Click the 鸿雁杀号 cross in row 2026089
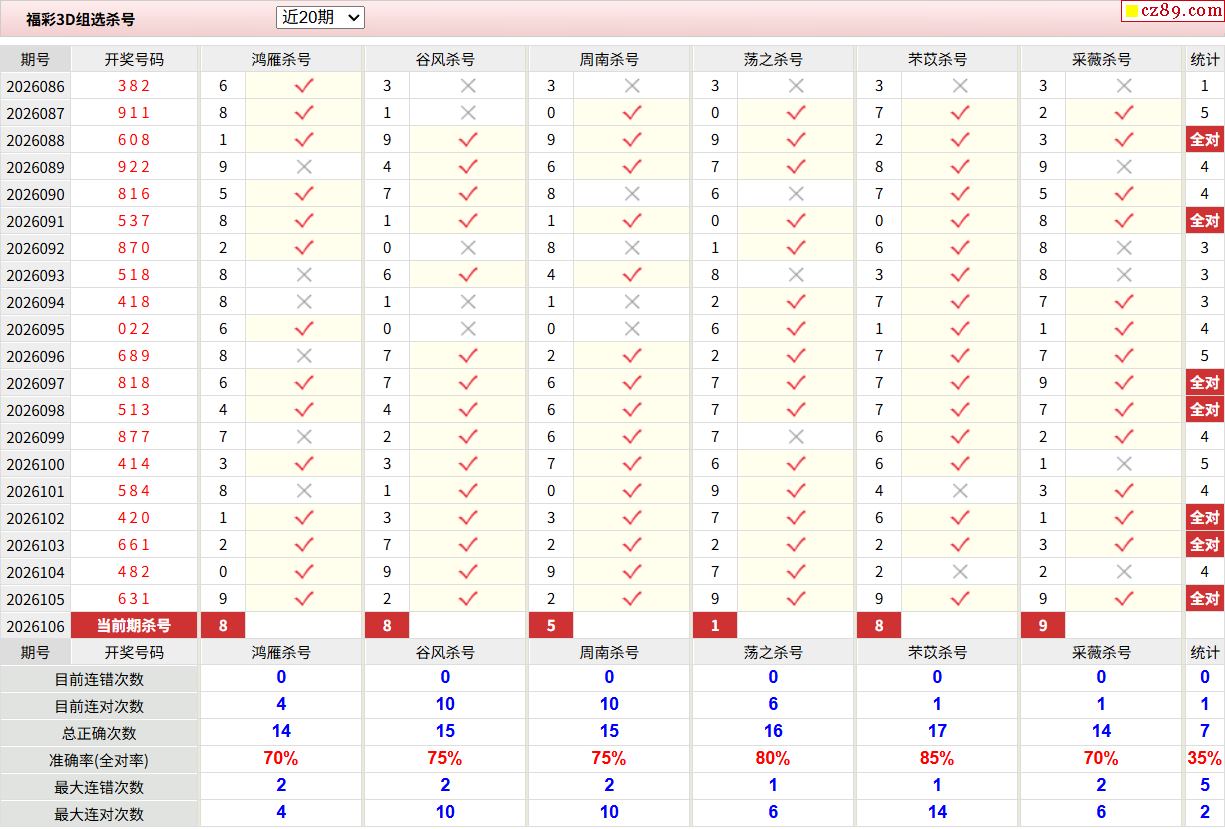1225x829 pixels. (x=304, y=167)
